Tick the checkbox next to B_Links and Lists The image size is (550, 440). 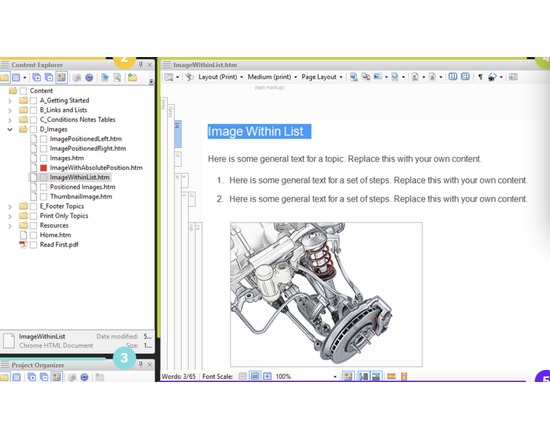pyautogui.click(x=33, y=110)
